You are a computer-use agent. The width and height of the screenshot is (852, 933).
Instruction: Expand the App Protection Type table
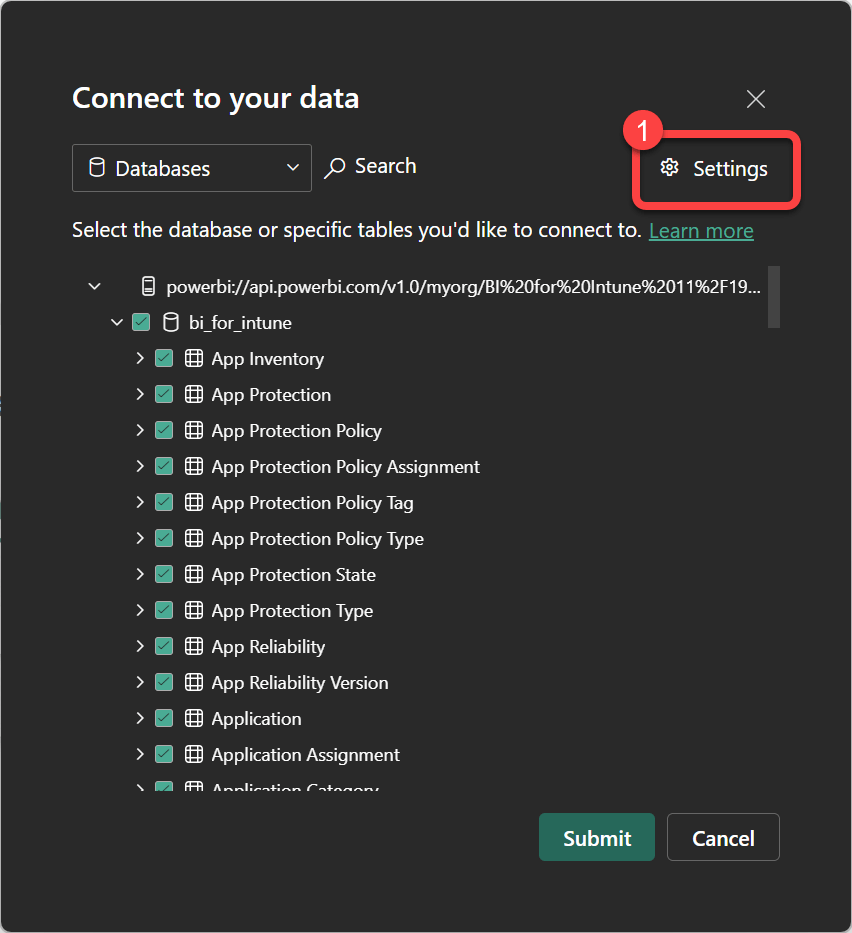pyautogui.click(x=140, y=610)
